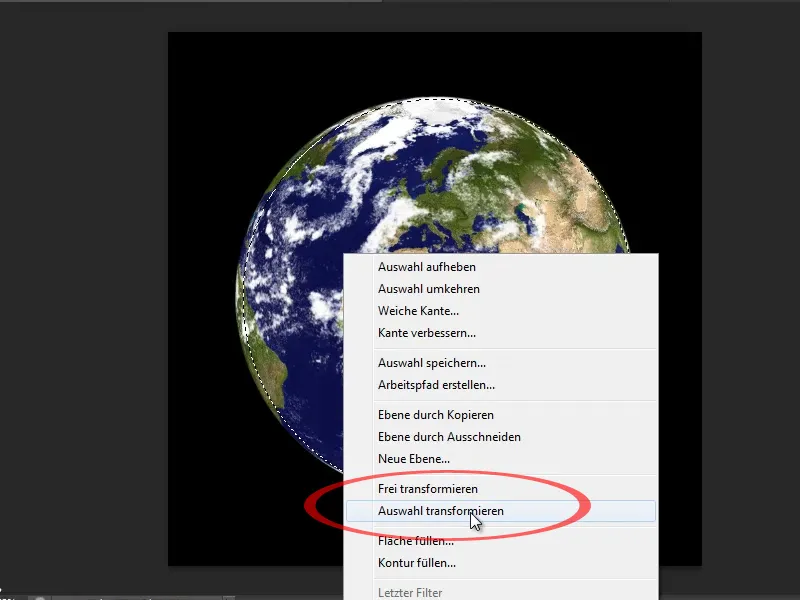Select Arbeitspfad erstellen... entry

click(501, 385)
